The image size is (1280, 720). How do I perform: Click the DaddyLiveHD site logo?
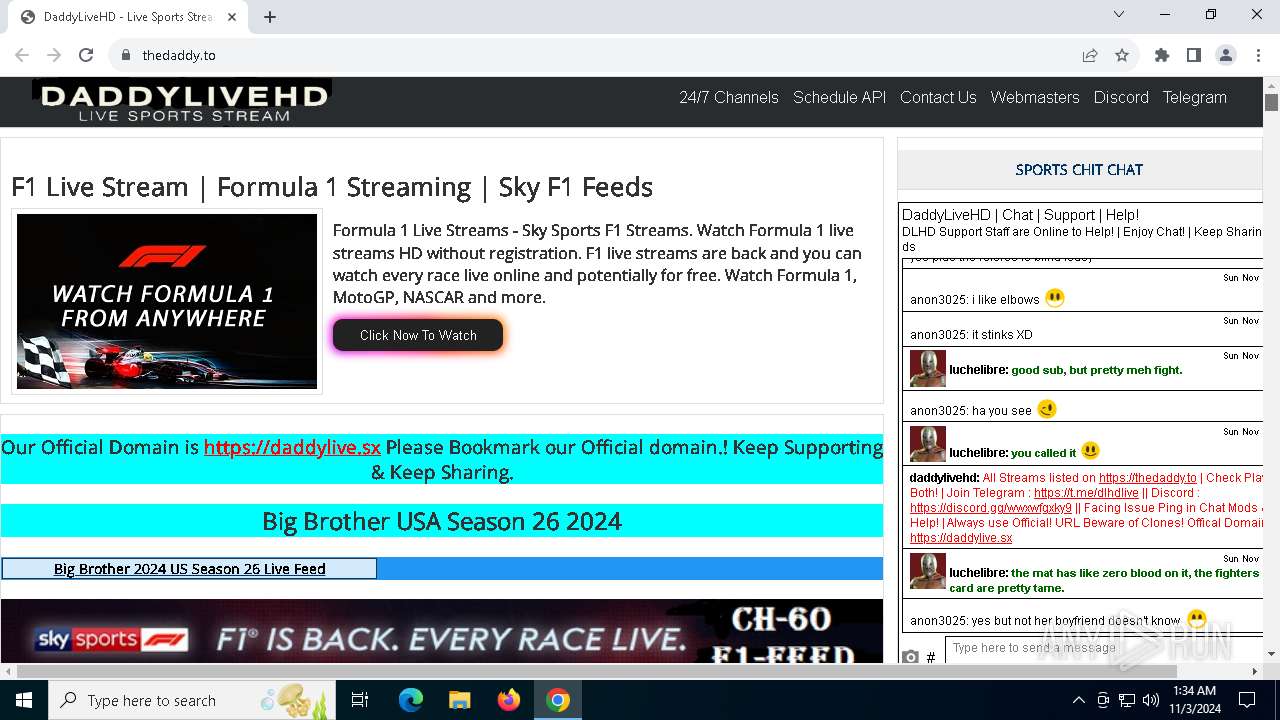click(x=183, y=102)
